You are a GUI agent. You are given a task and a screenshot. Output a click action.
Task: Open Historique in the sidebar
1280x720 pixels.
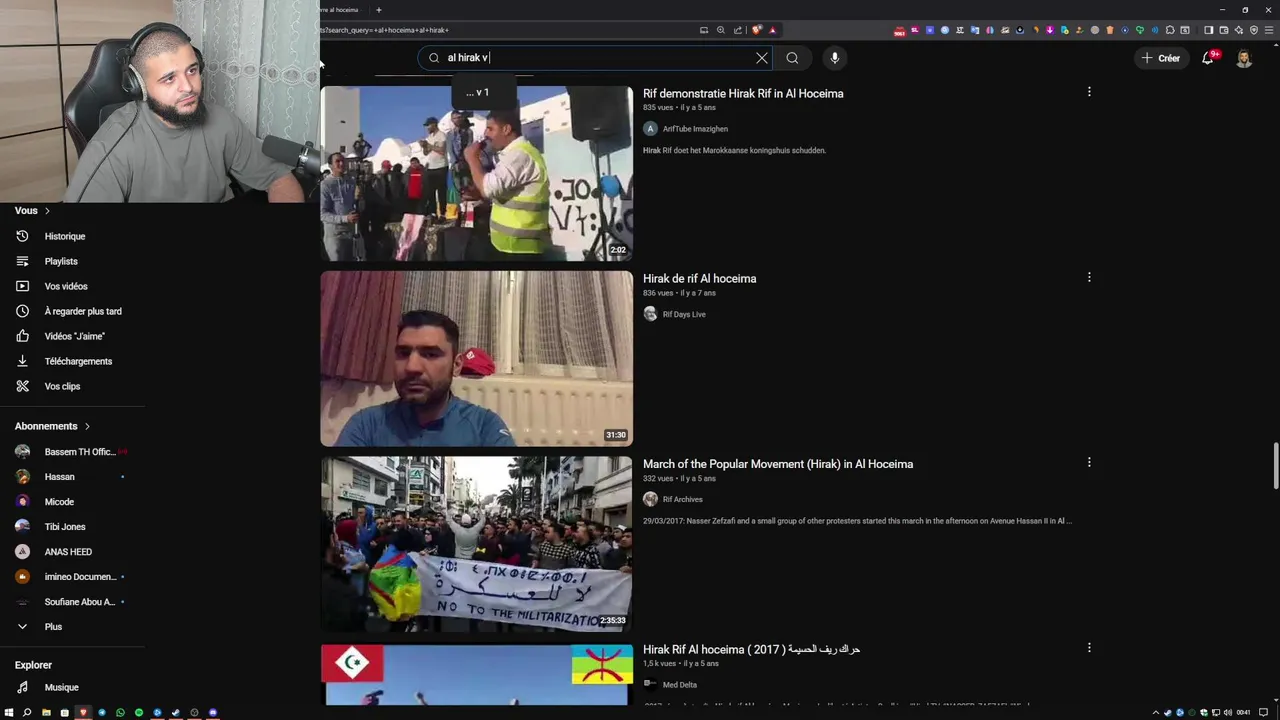[x=65, y=236]
